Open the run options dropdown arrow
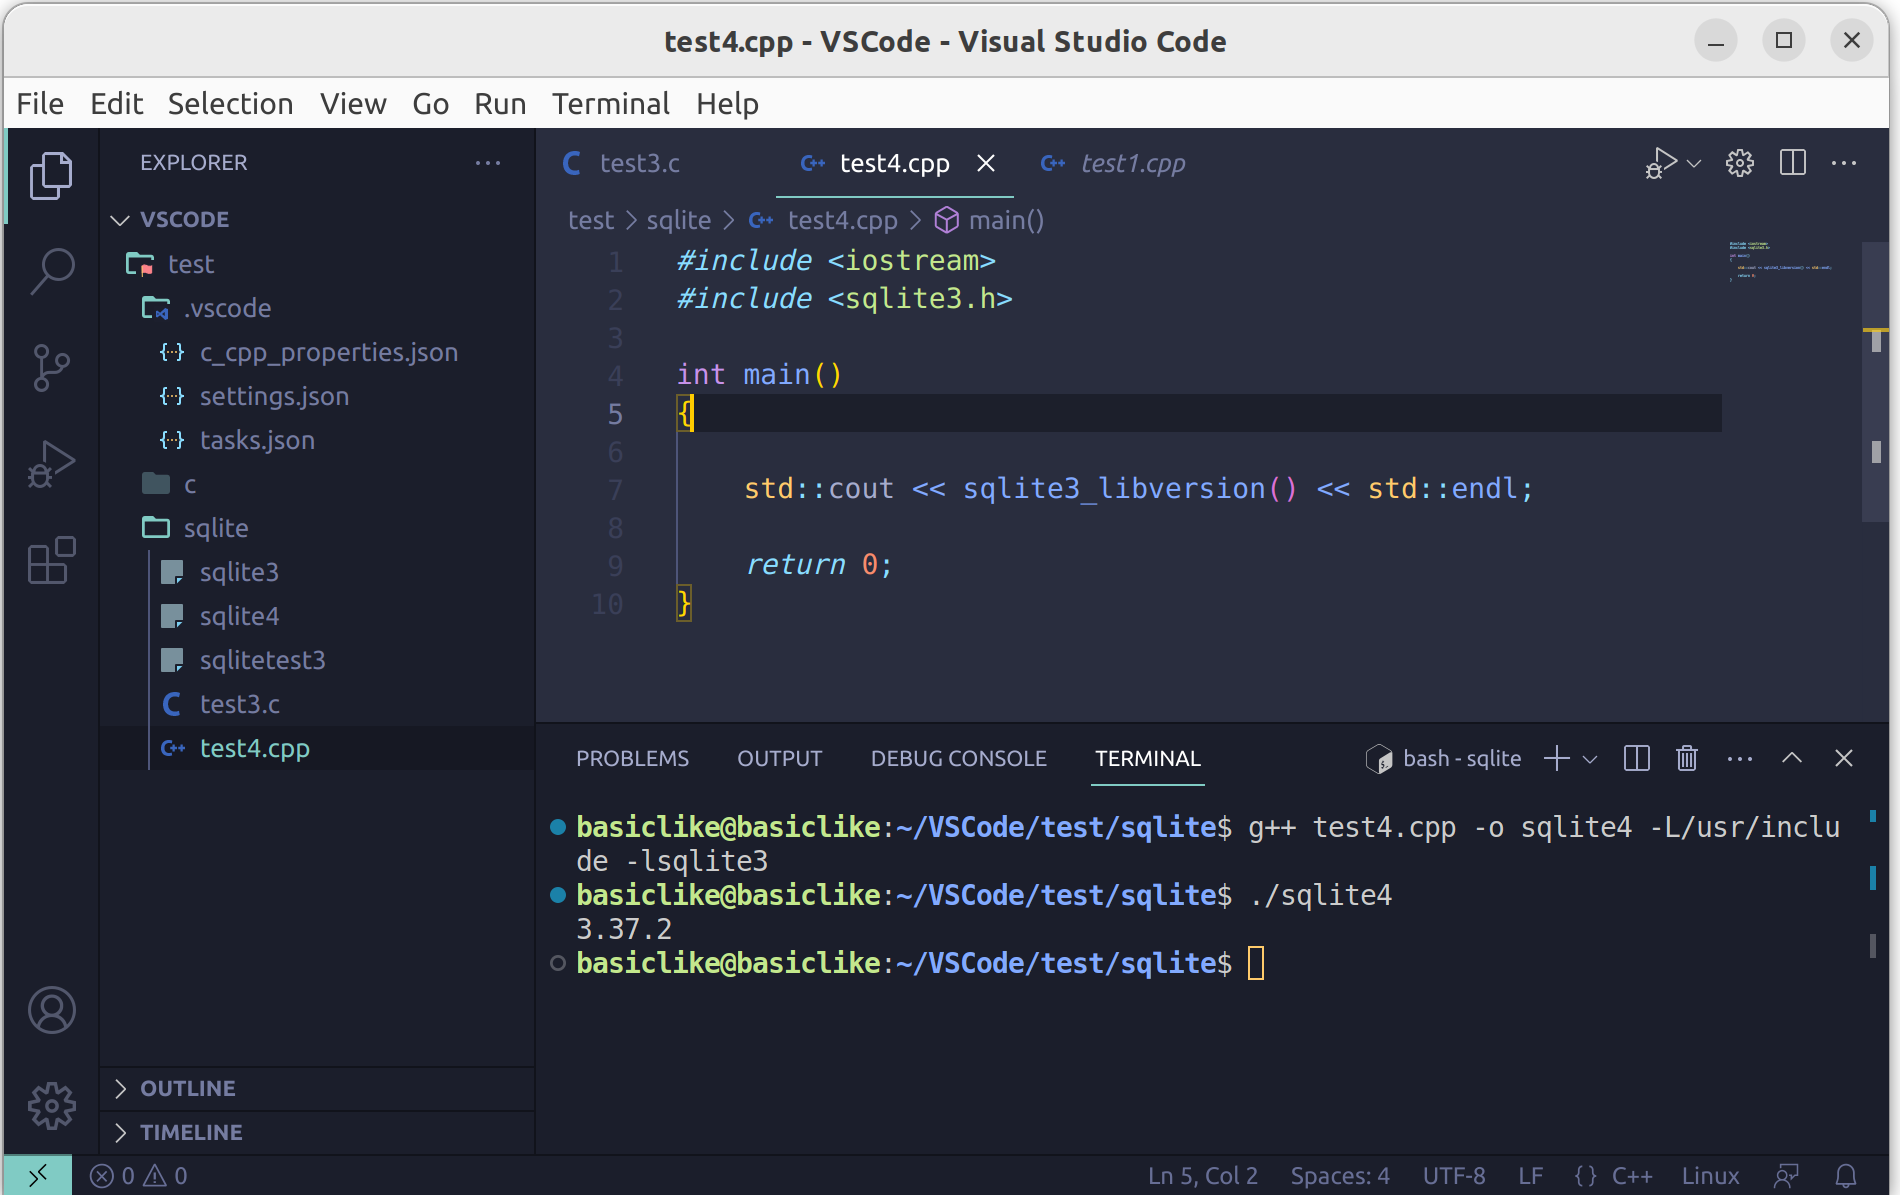Viewport: 1900px width, 1195px height. pyautogui.click(x=1694, y=163)
